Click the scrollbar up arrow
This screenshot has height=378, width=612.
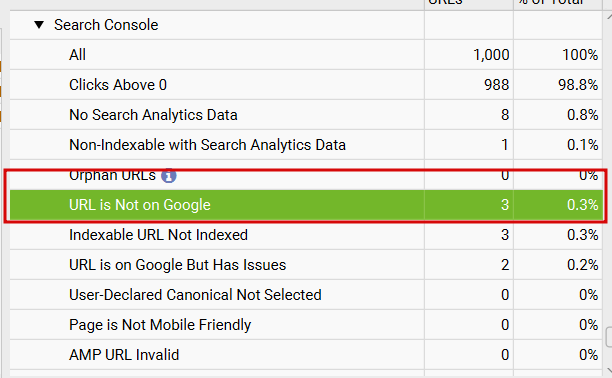click(609, 16)
